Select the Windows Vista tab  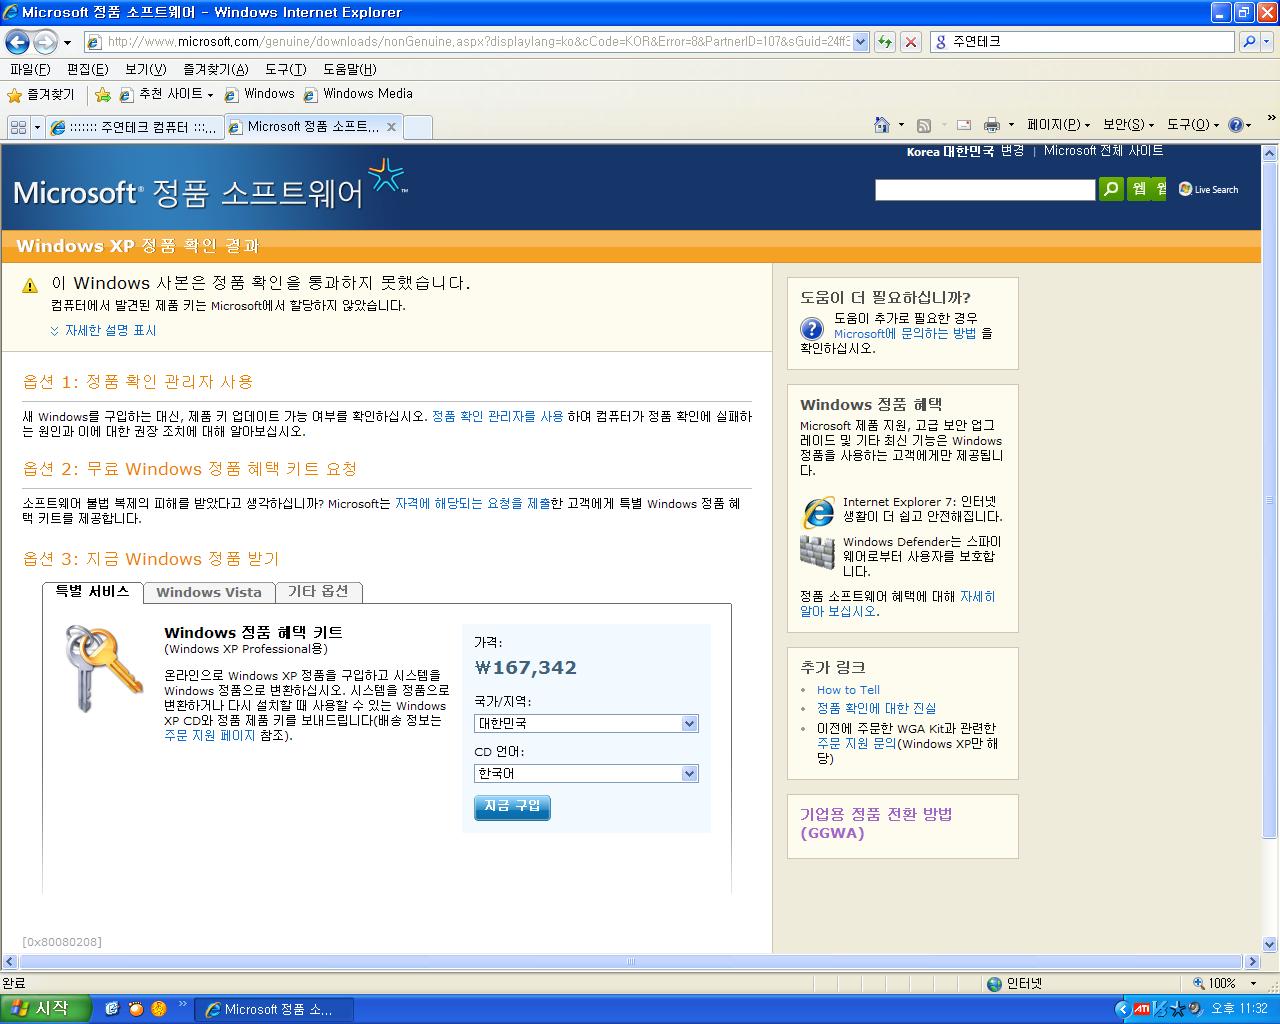point(209,592)
